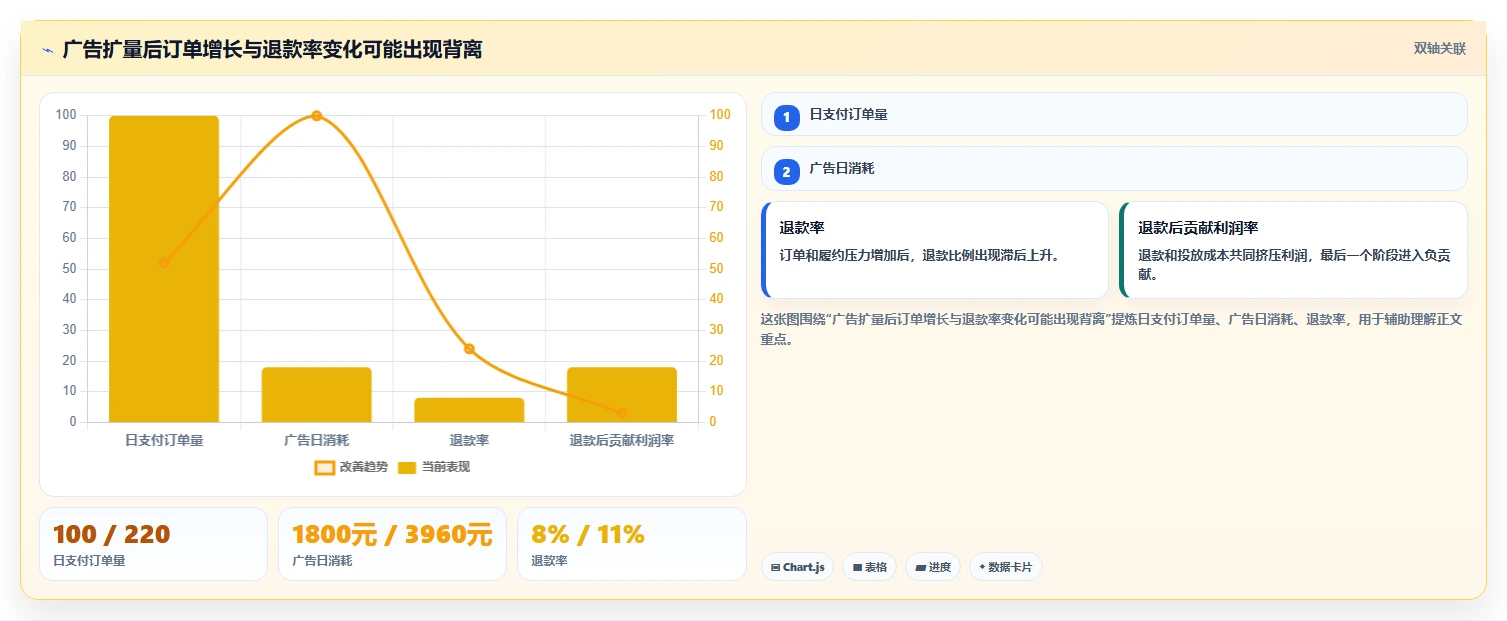Screen dimensions: 1507x621
Task: Click the 当前表现 legend color swatch
Action: [x=407, y=468]
